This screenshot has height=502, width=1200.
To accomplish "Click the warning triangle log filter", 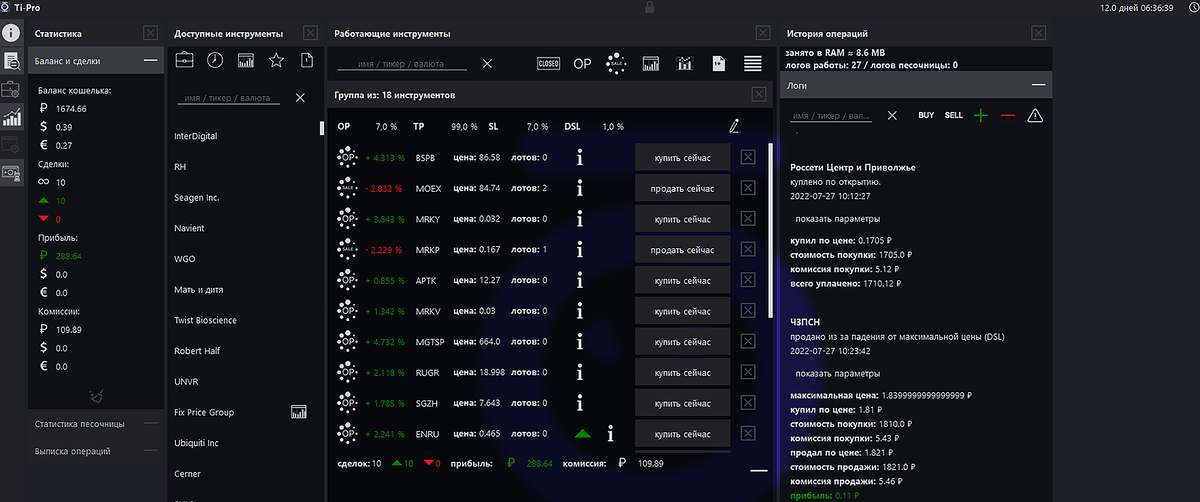I will [1035, 116].
